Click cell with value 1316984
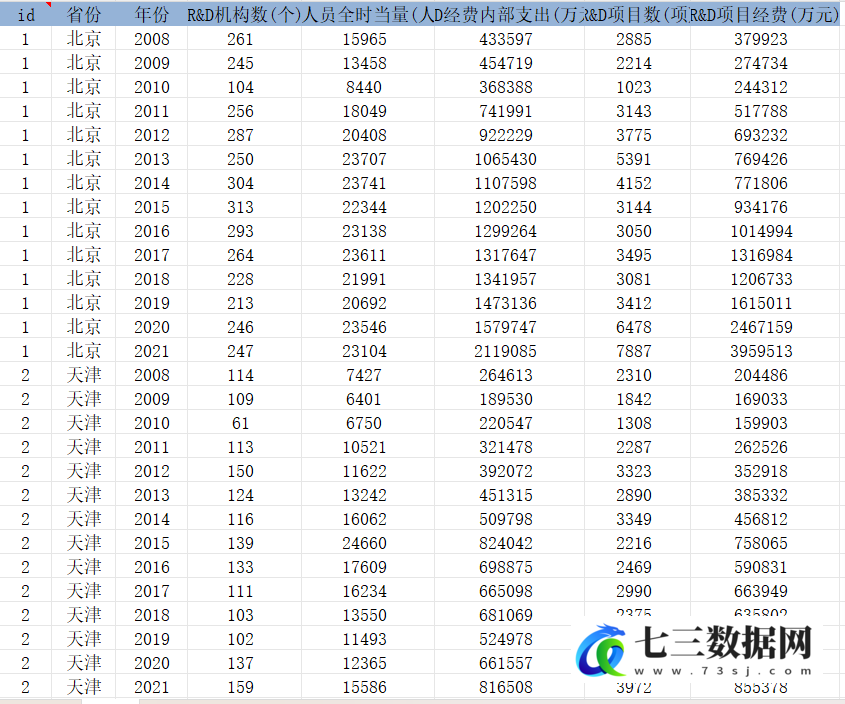Screen dimensions: 845x704 (765, 255)
